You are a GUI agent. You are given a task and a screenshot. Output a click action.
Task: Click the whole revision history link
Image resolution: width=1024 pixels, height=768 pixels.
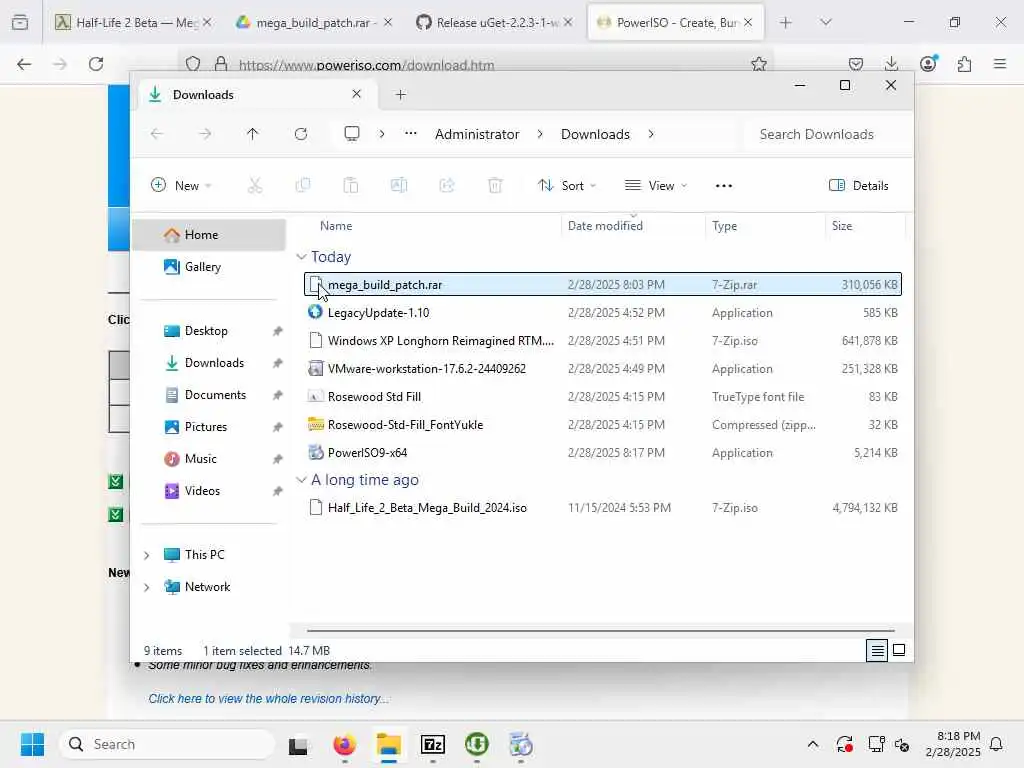268,699
